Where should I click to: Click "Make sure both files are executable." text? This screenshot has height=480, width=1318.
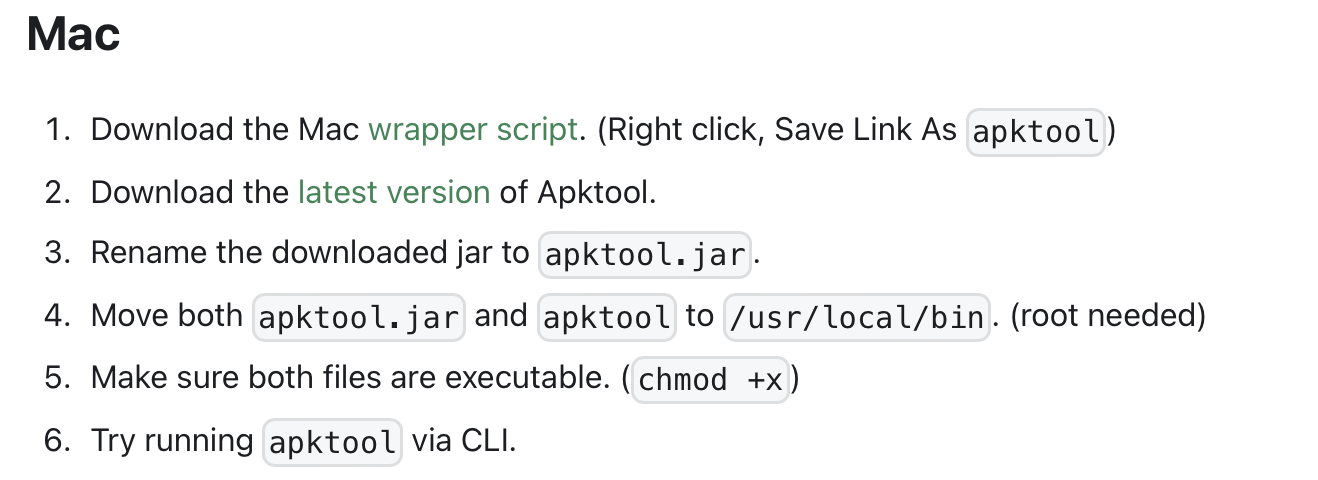pyautogui.click(x=351, y=378)
